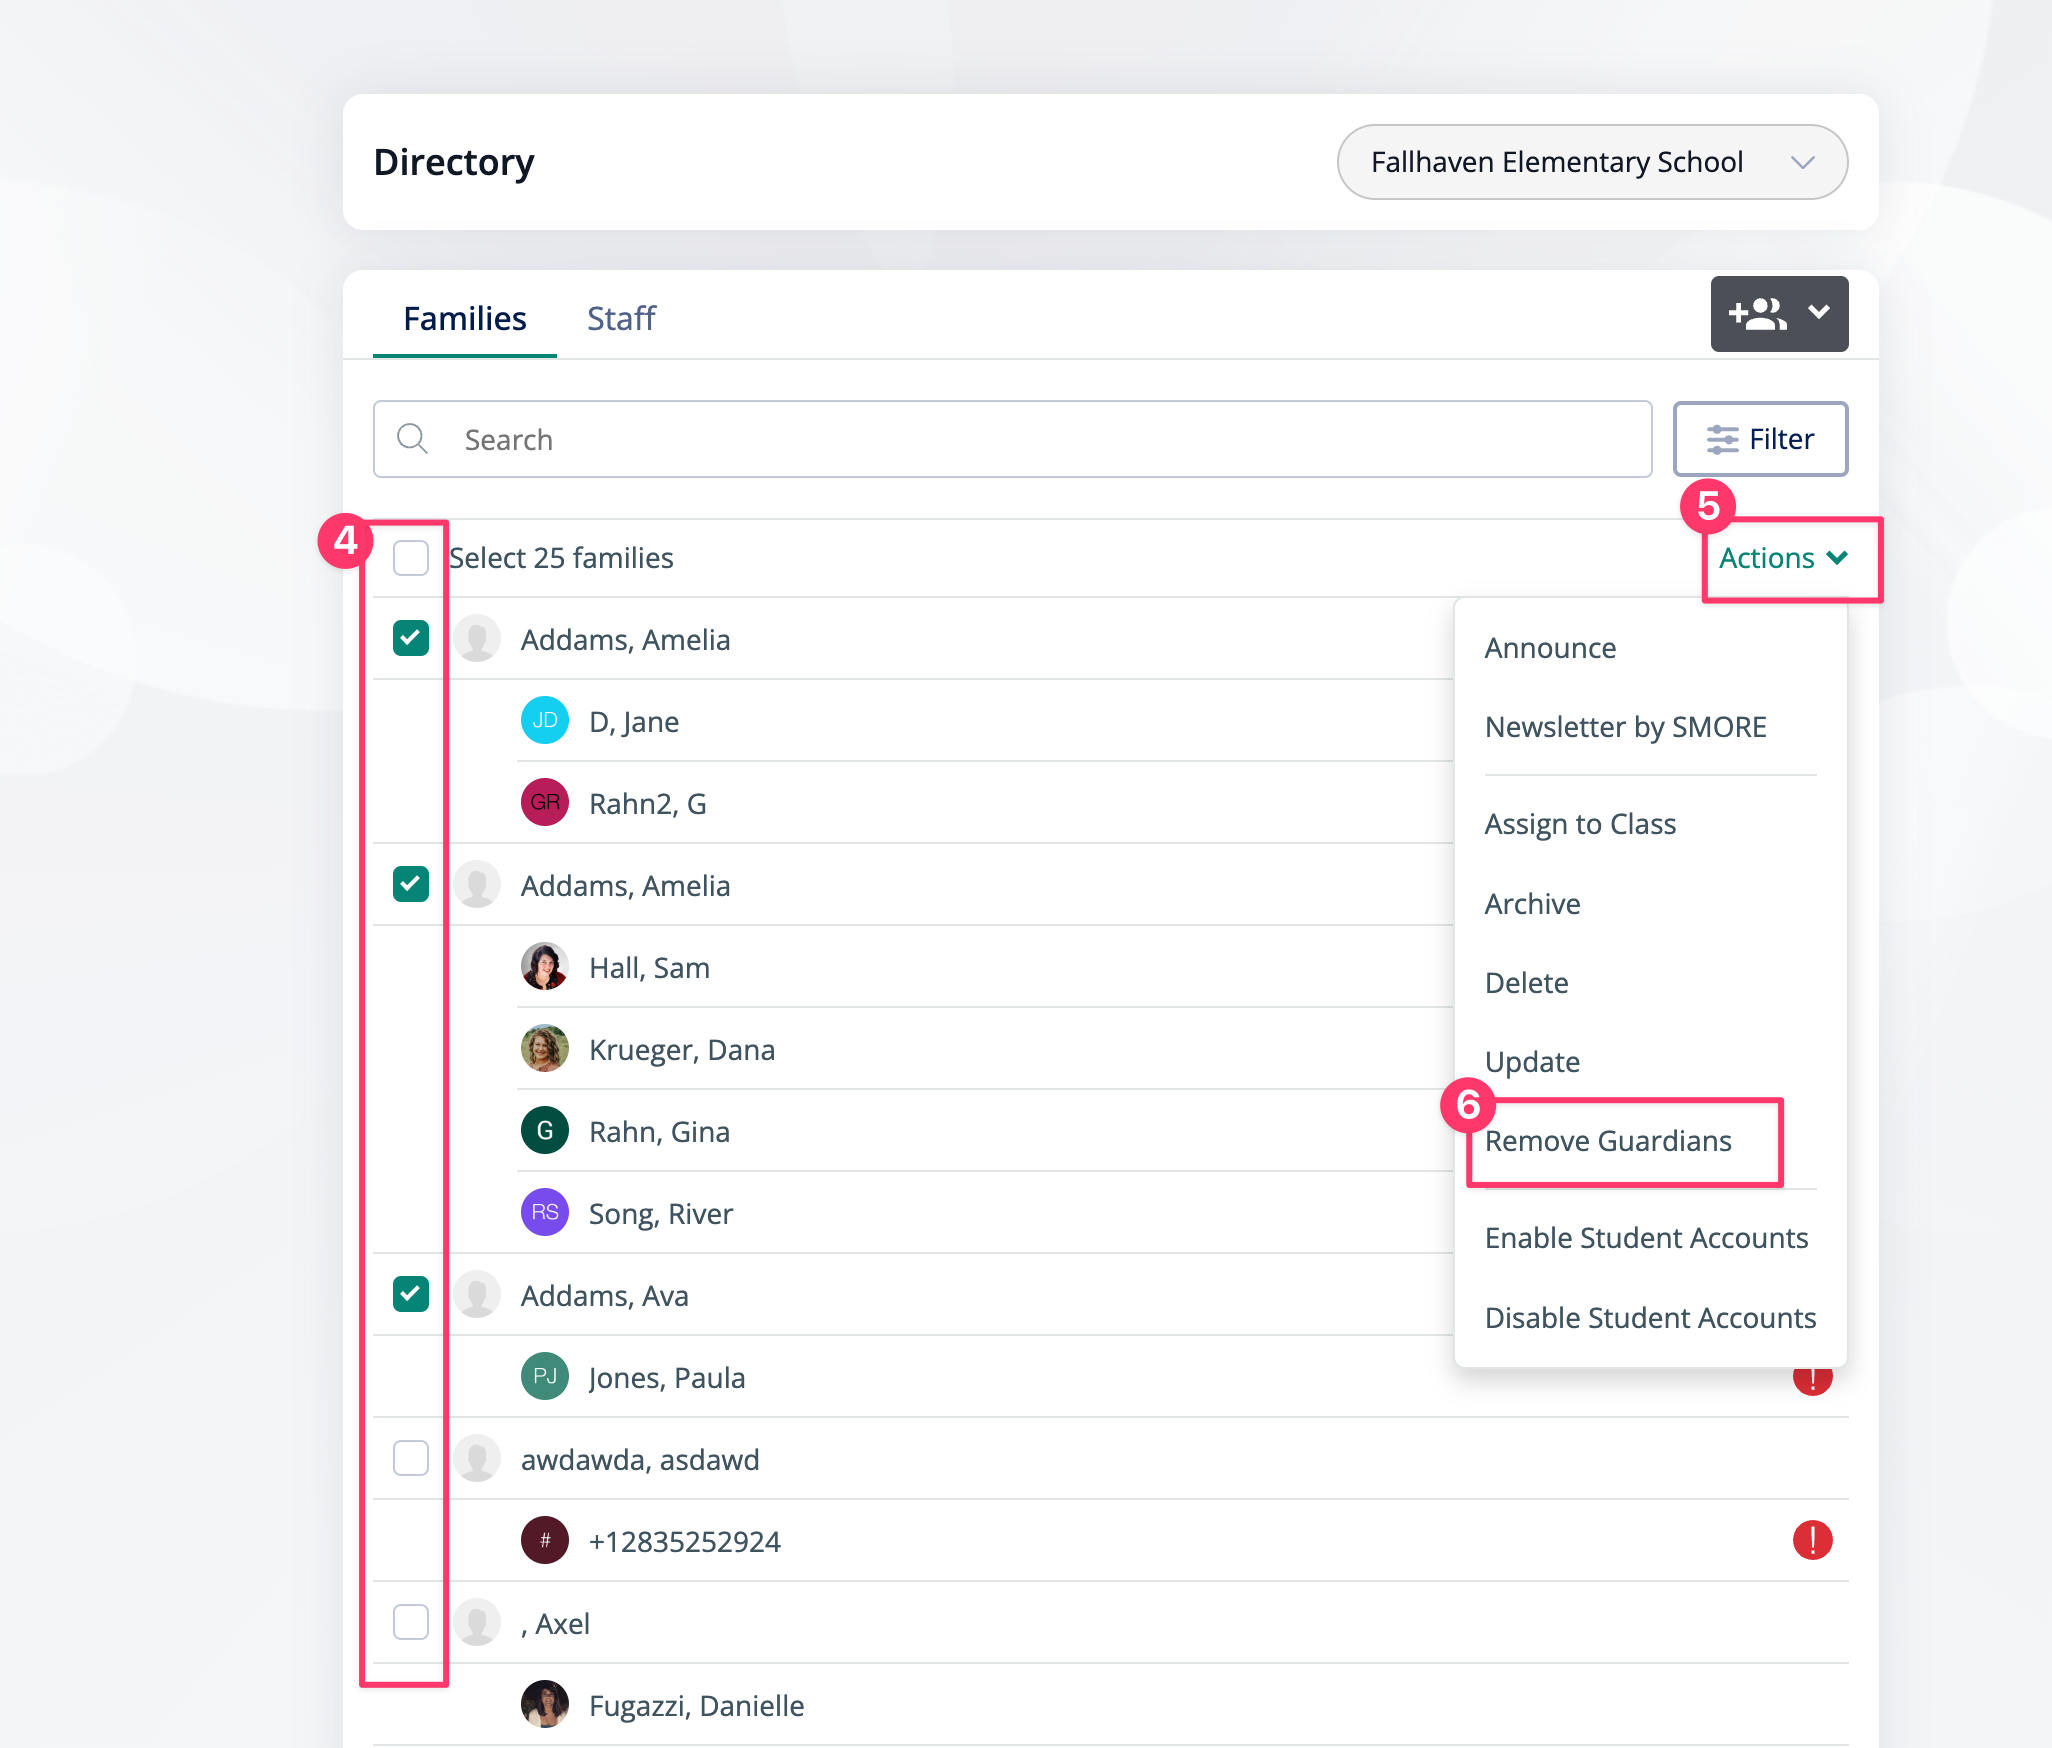Click the PJ avatar for Jones, Paula
Viewport: 2052px width, 1748px height.
pos(545,1377)
